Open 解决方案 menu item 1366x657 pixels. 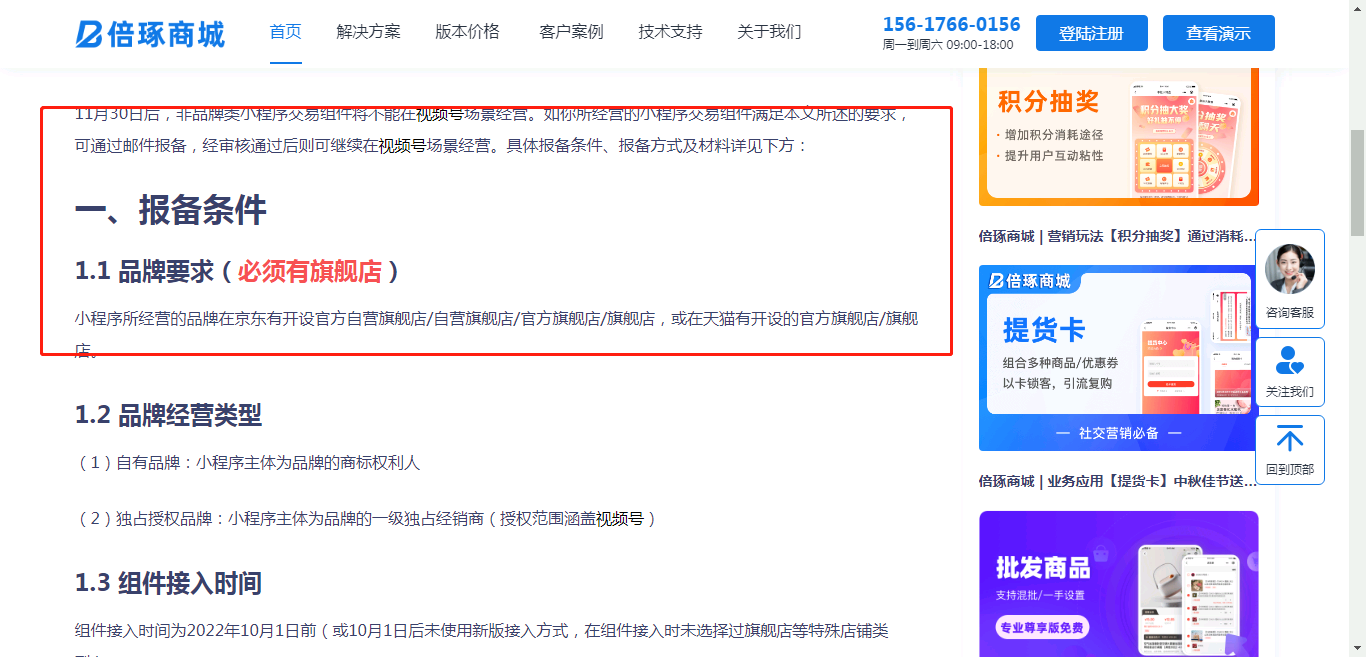tap(369, 32)
